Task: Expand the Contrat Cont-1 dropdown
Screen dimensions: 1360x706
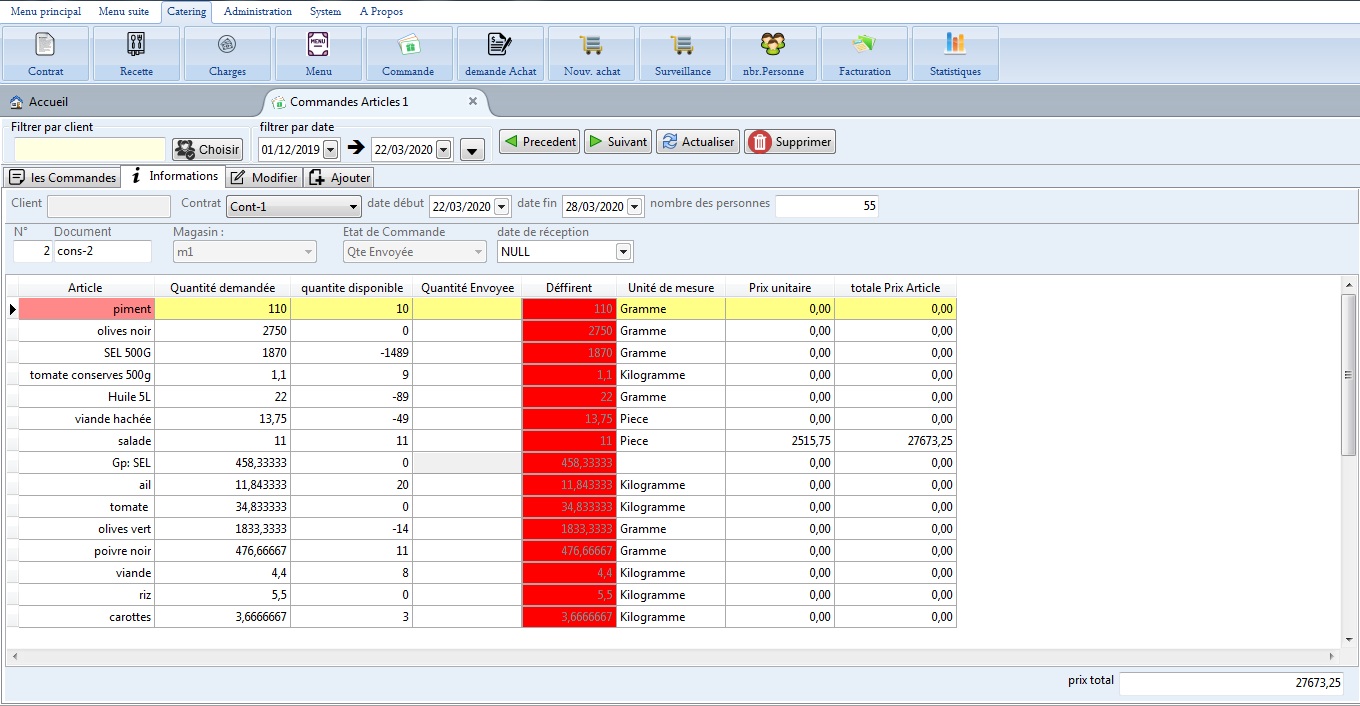Action: (x=353, y=207)
